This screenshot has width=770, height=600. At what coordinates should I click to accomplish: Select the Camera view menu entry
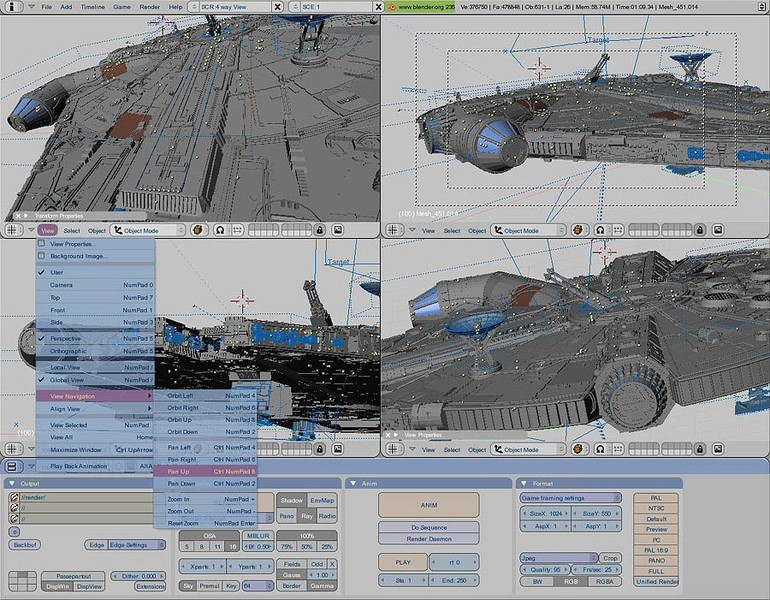pyautogui.click(x=96, y=285)
